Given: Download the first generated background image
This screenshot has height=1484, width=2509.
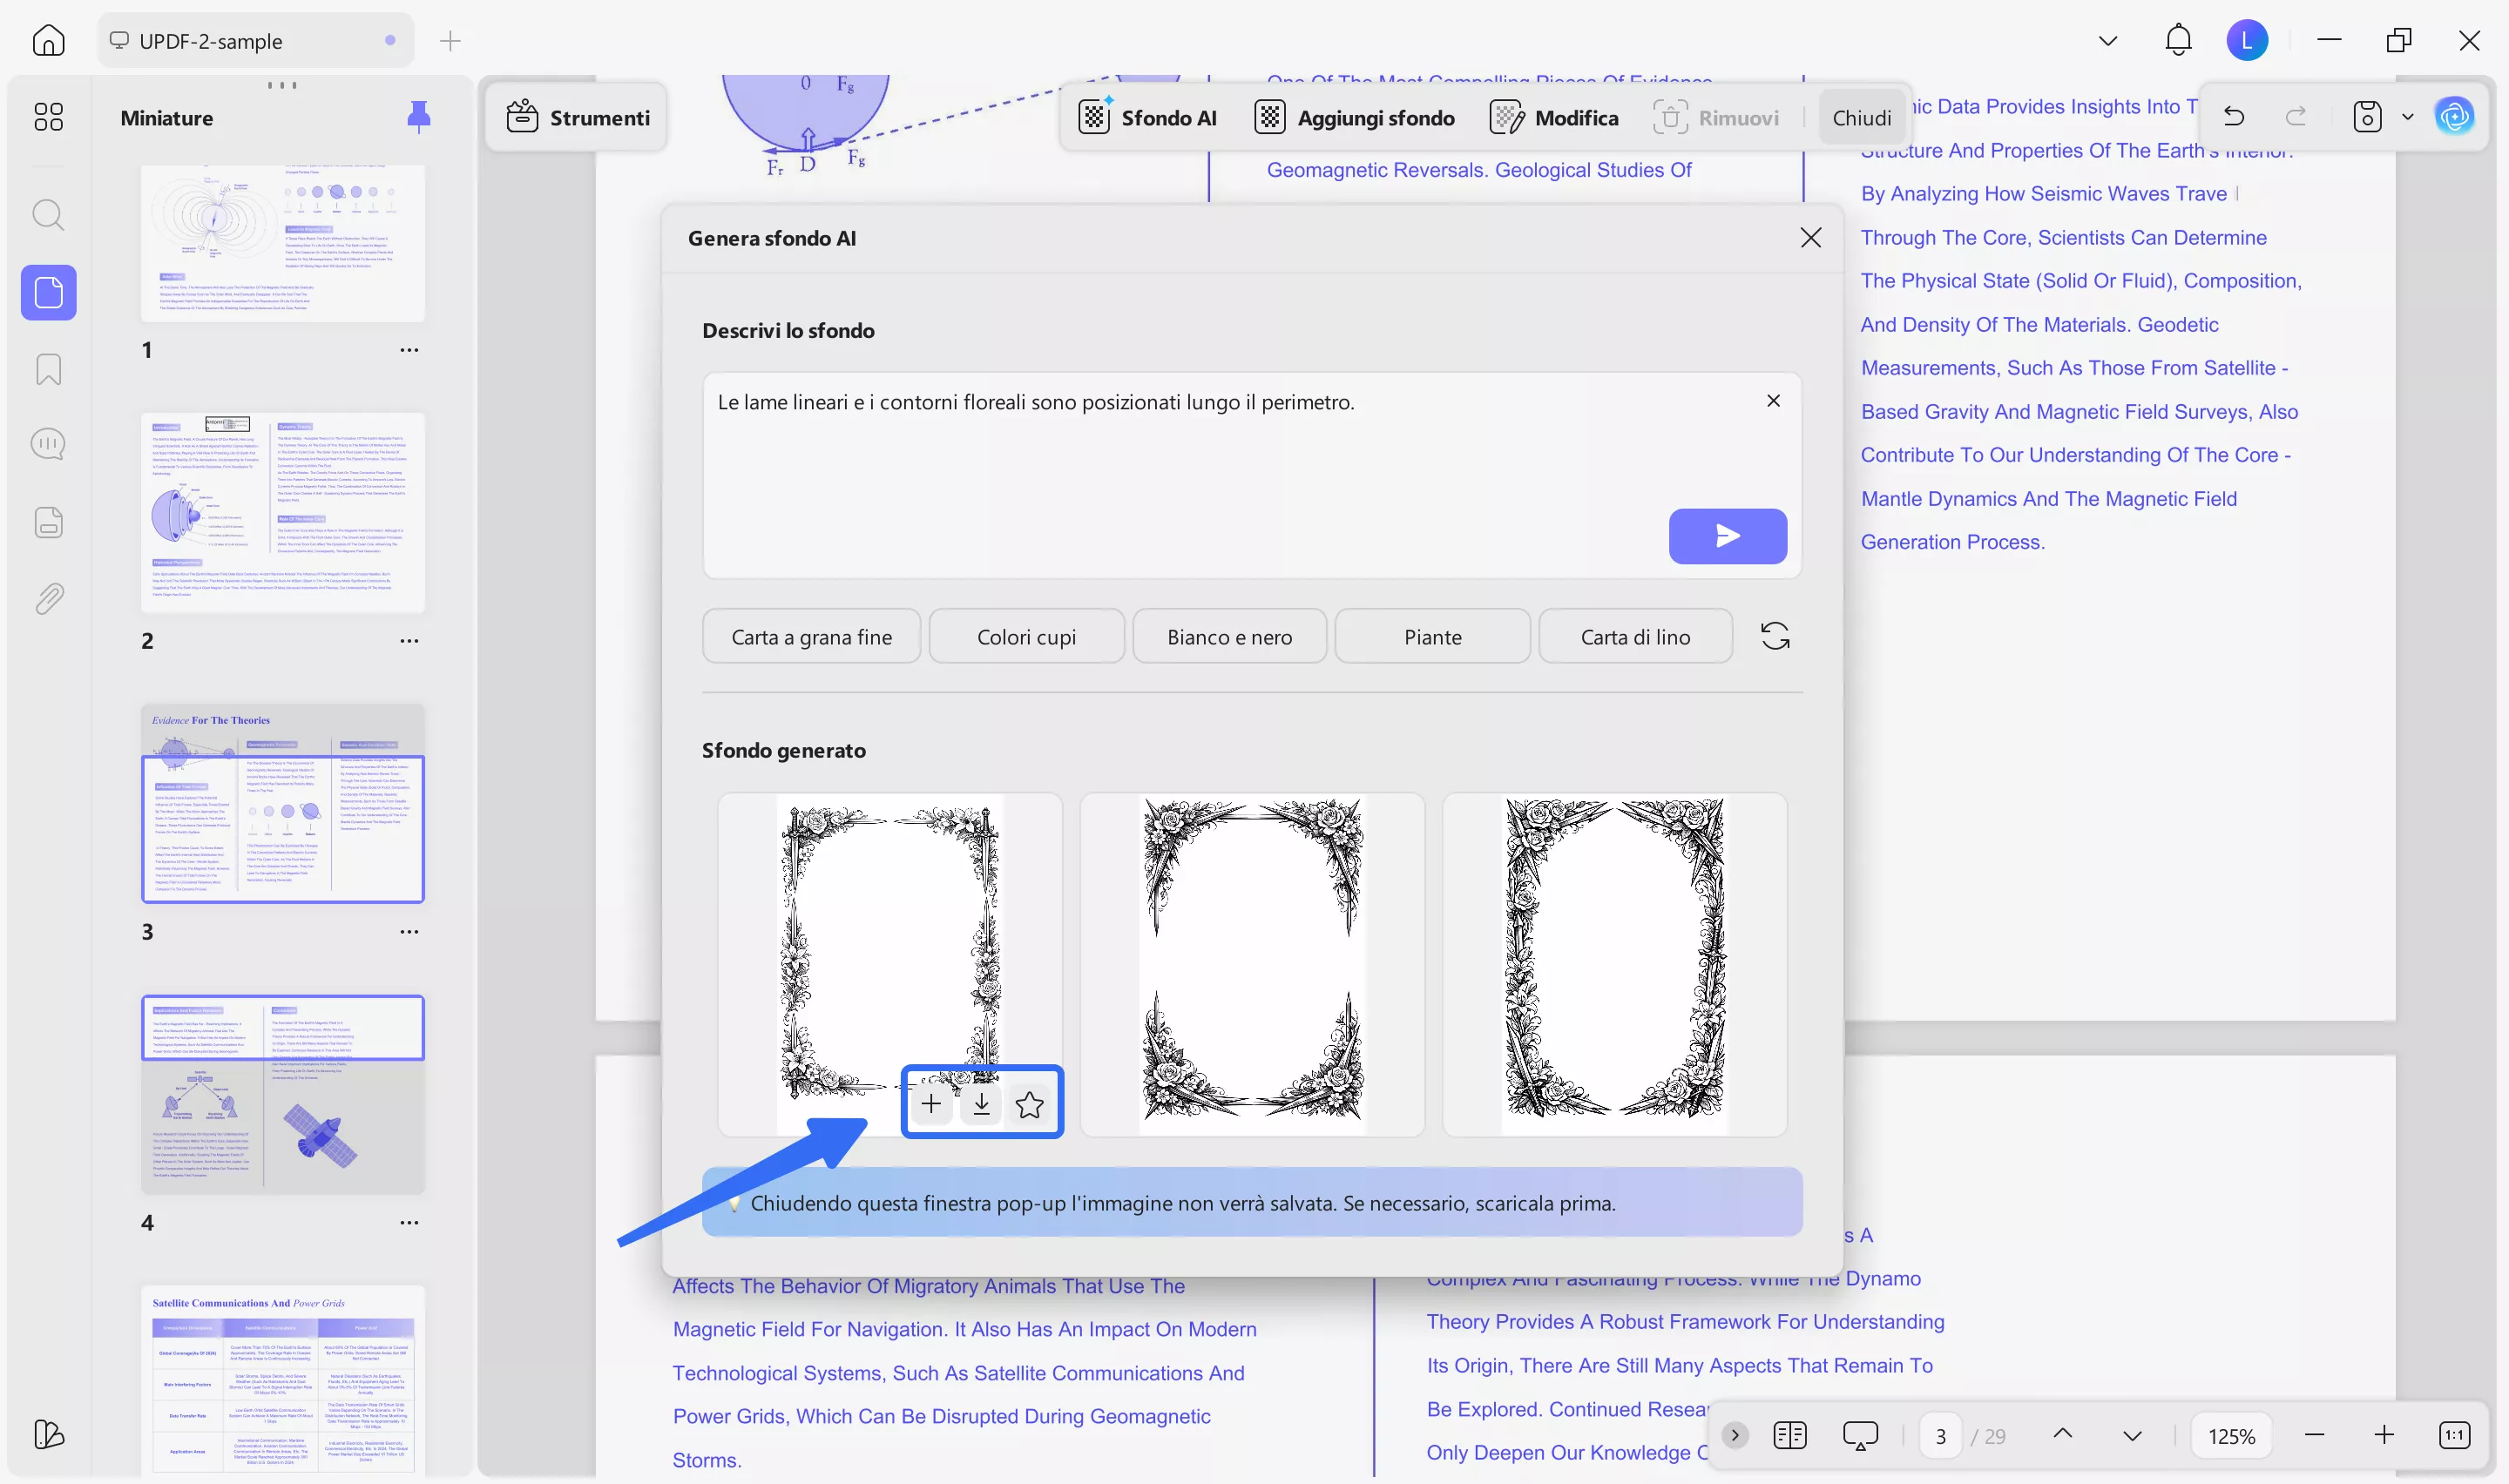Looking at the screenshot, I should coord(981,1103).
